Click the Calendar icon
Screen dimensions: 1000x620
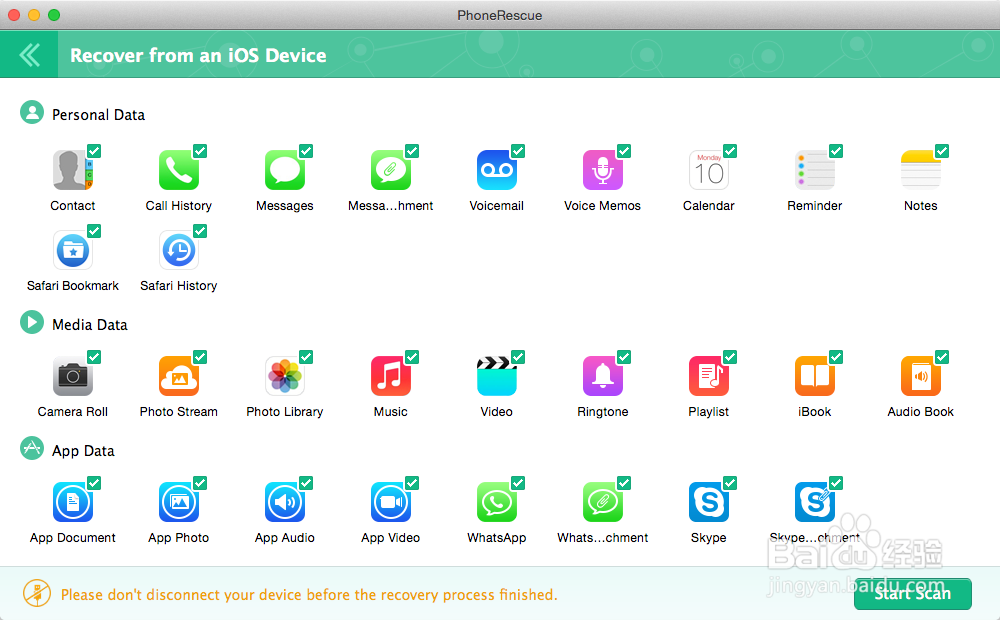coord(709,170)
